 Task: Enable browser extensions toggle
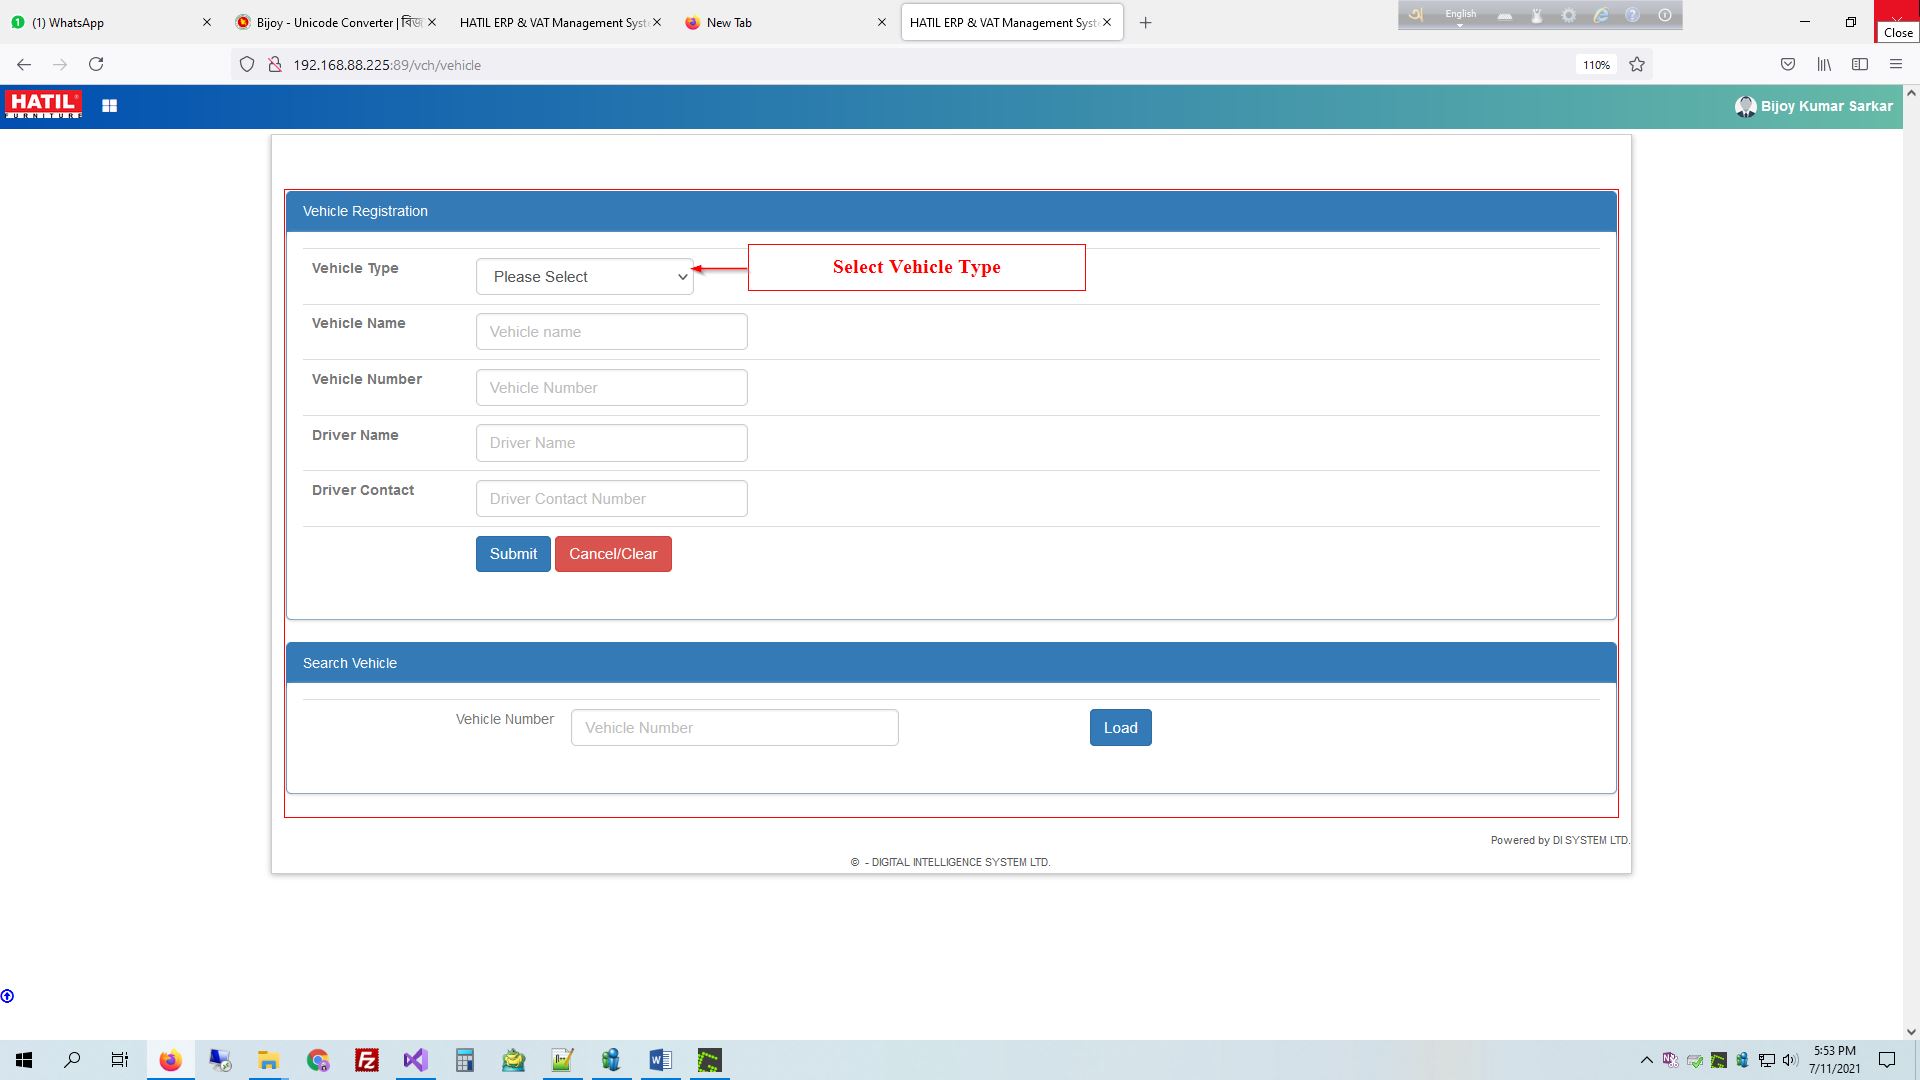(x=1859, y=63)
